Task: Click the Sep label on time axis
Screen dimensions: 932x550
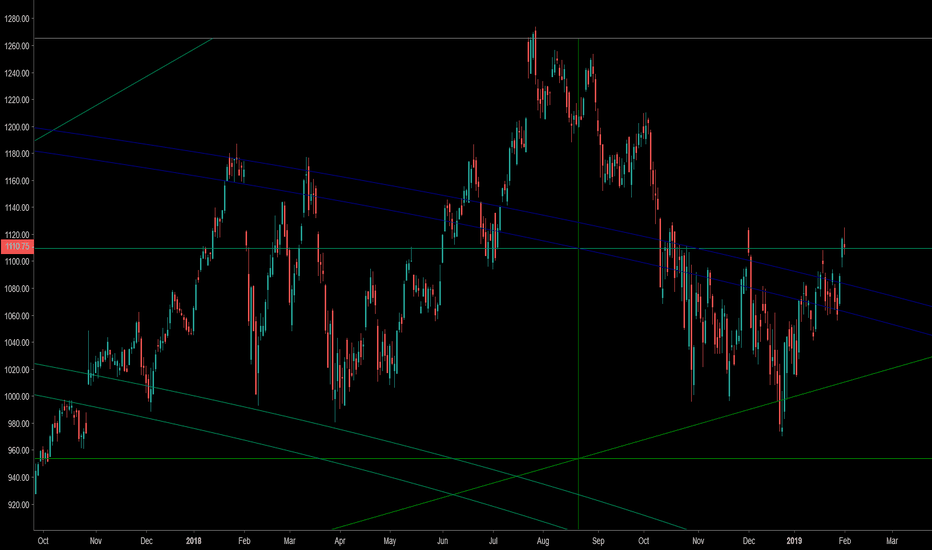Action: [x=598, y=541]
